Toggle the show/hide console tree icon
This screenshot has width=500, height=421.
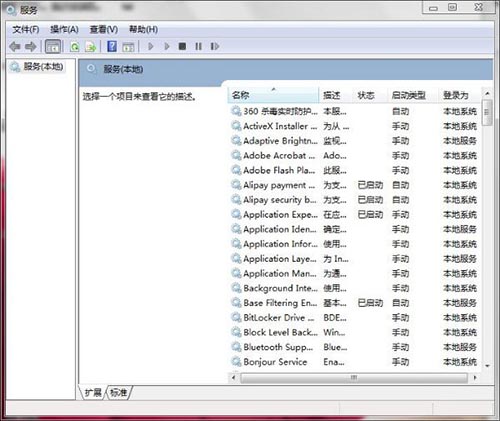coord(53,46)
